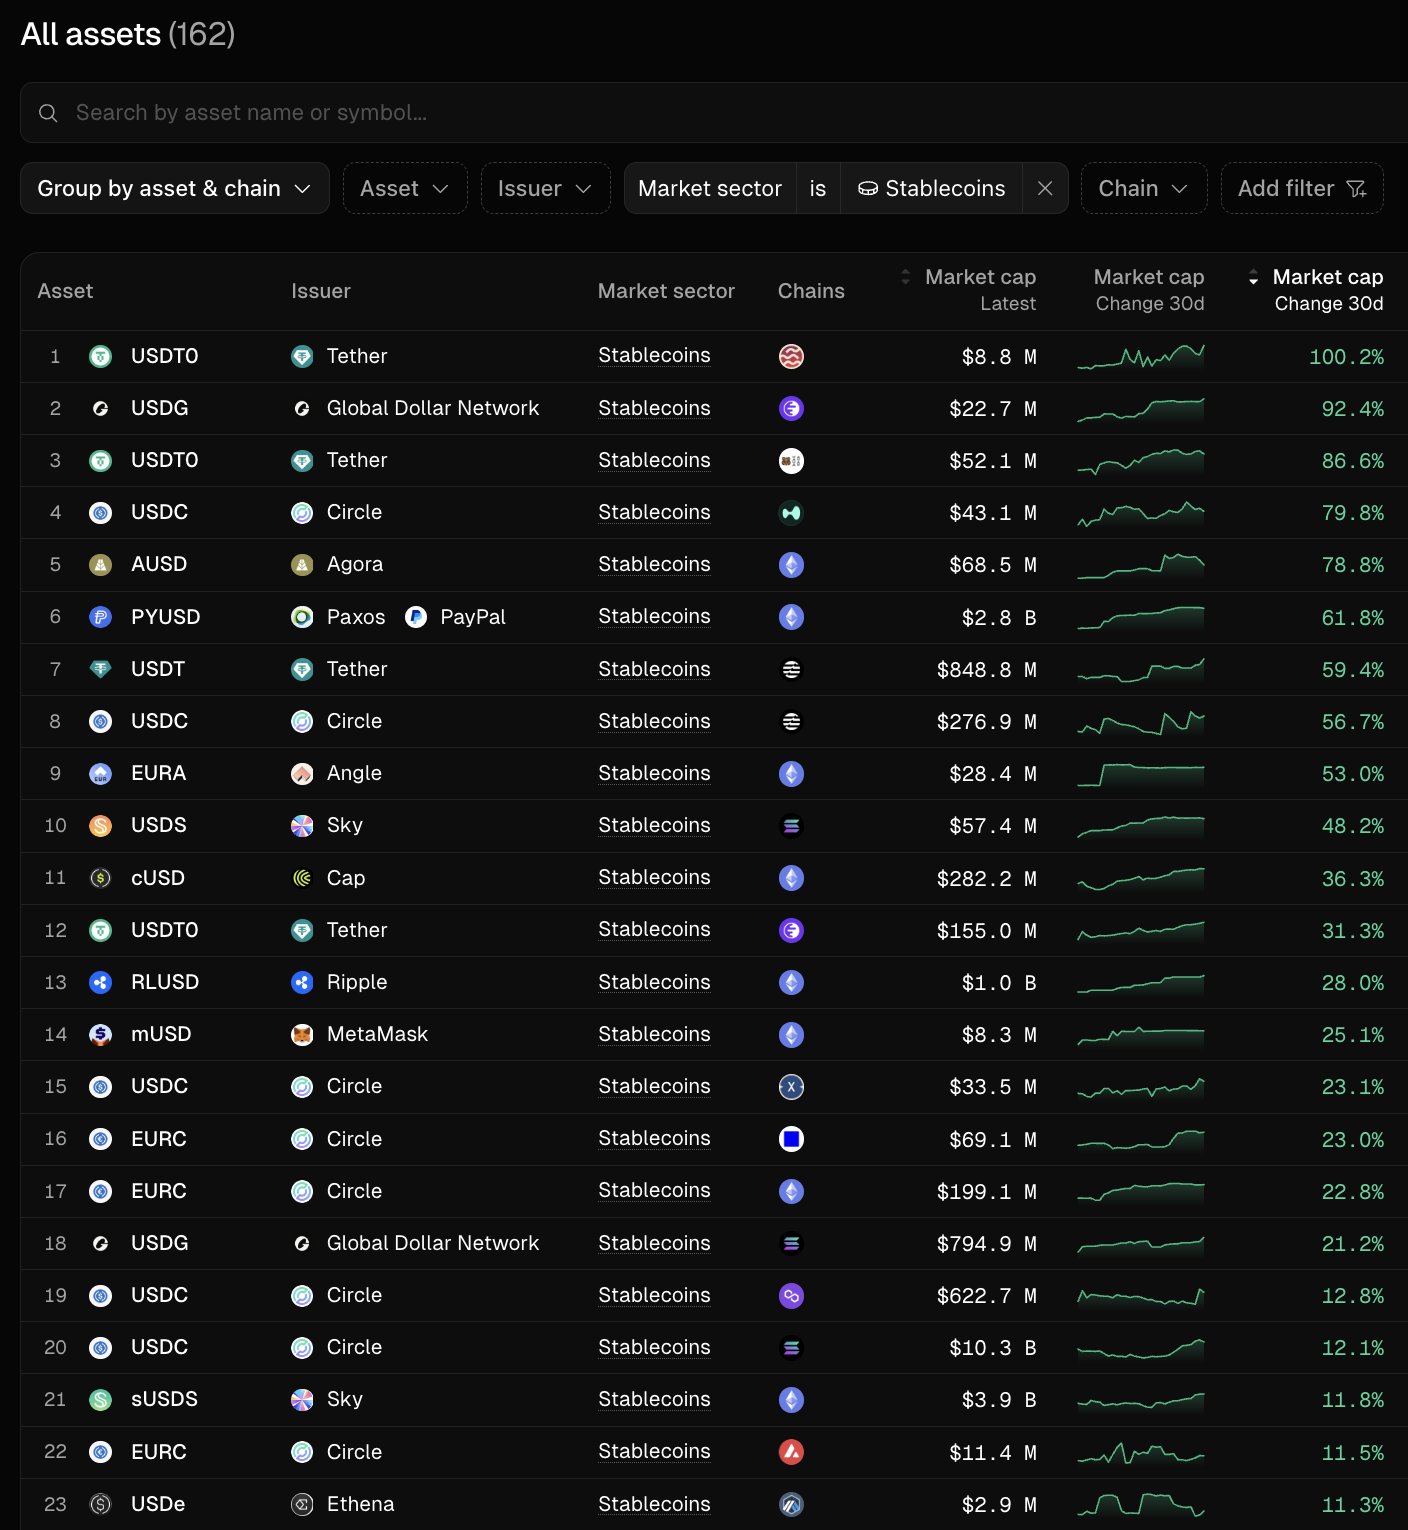Remove the Market sector filter
1408x1530 pixels.
1045,188
